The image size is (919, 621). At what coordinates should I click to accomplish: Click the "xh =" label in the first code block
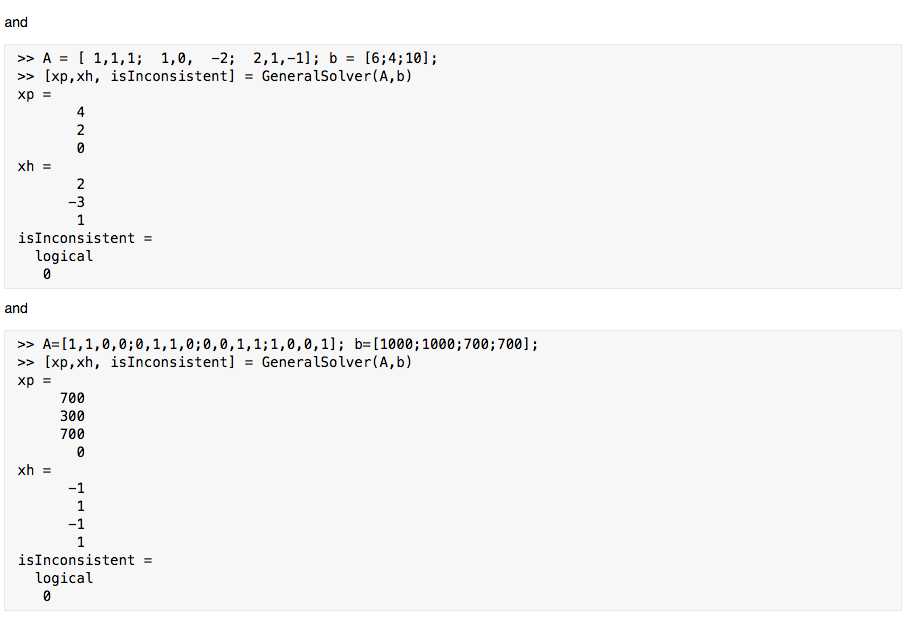34,166
